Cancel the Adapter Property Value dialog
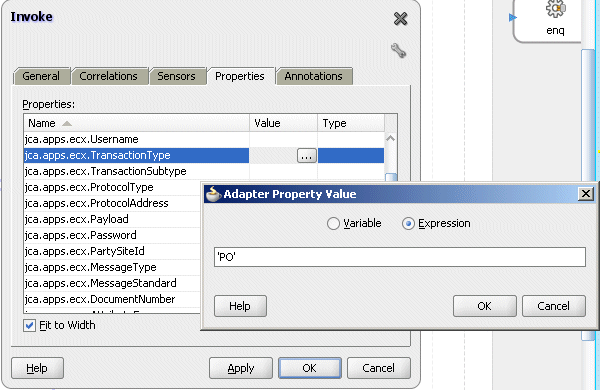The image size is (600, 390). [x=554, y=306]
